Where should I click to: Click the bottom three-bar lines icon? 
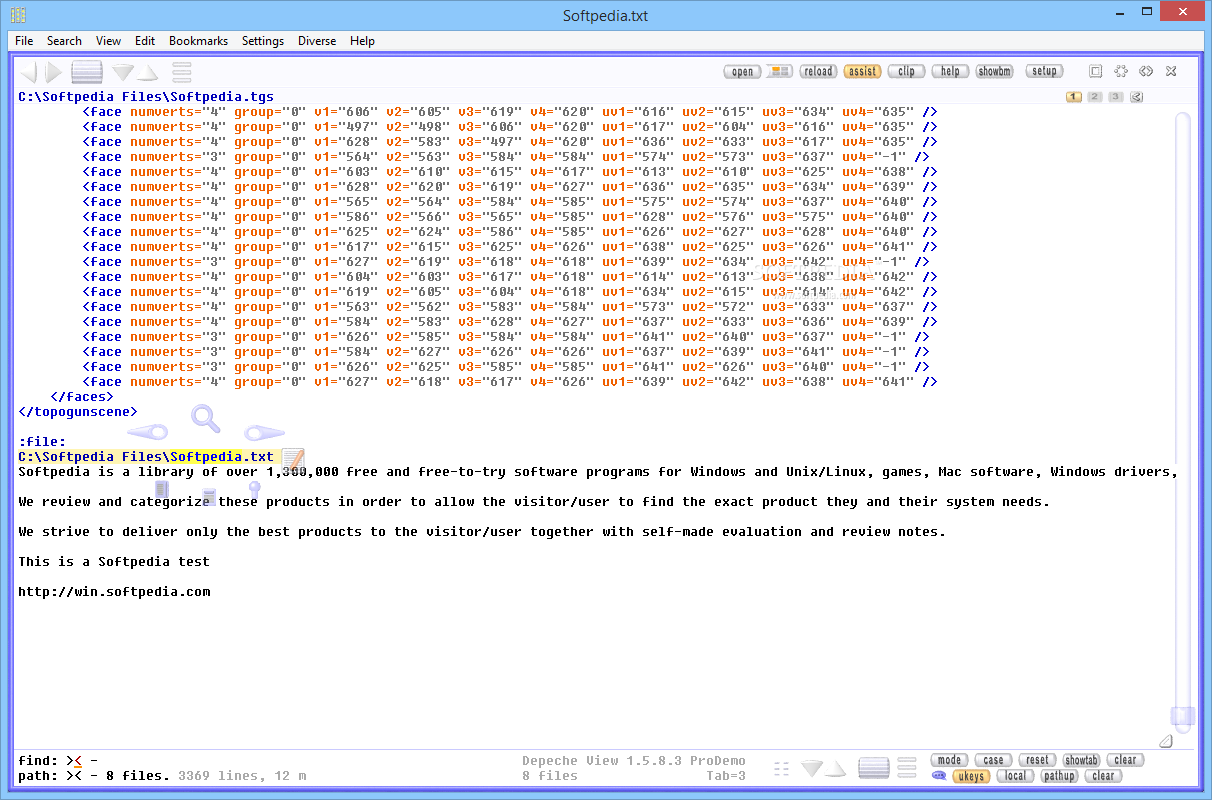[x=907, y=768]
